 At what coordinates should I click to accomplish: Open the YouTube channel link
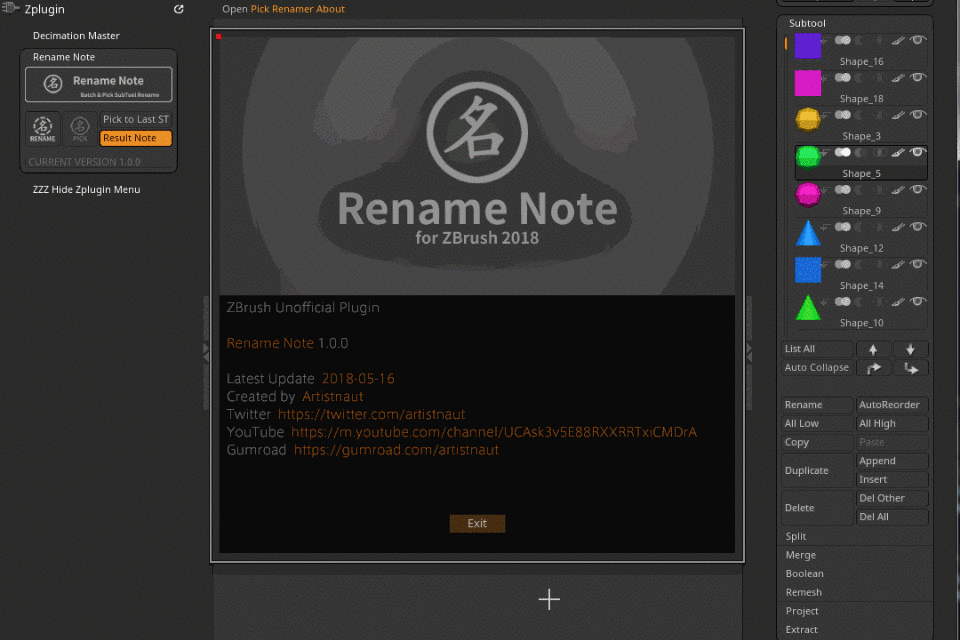coord(494,432)
